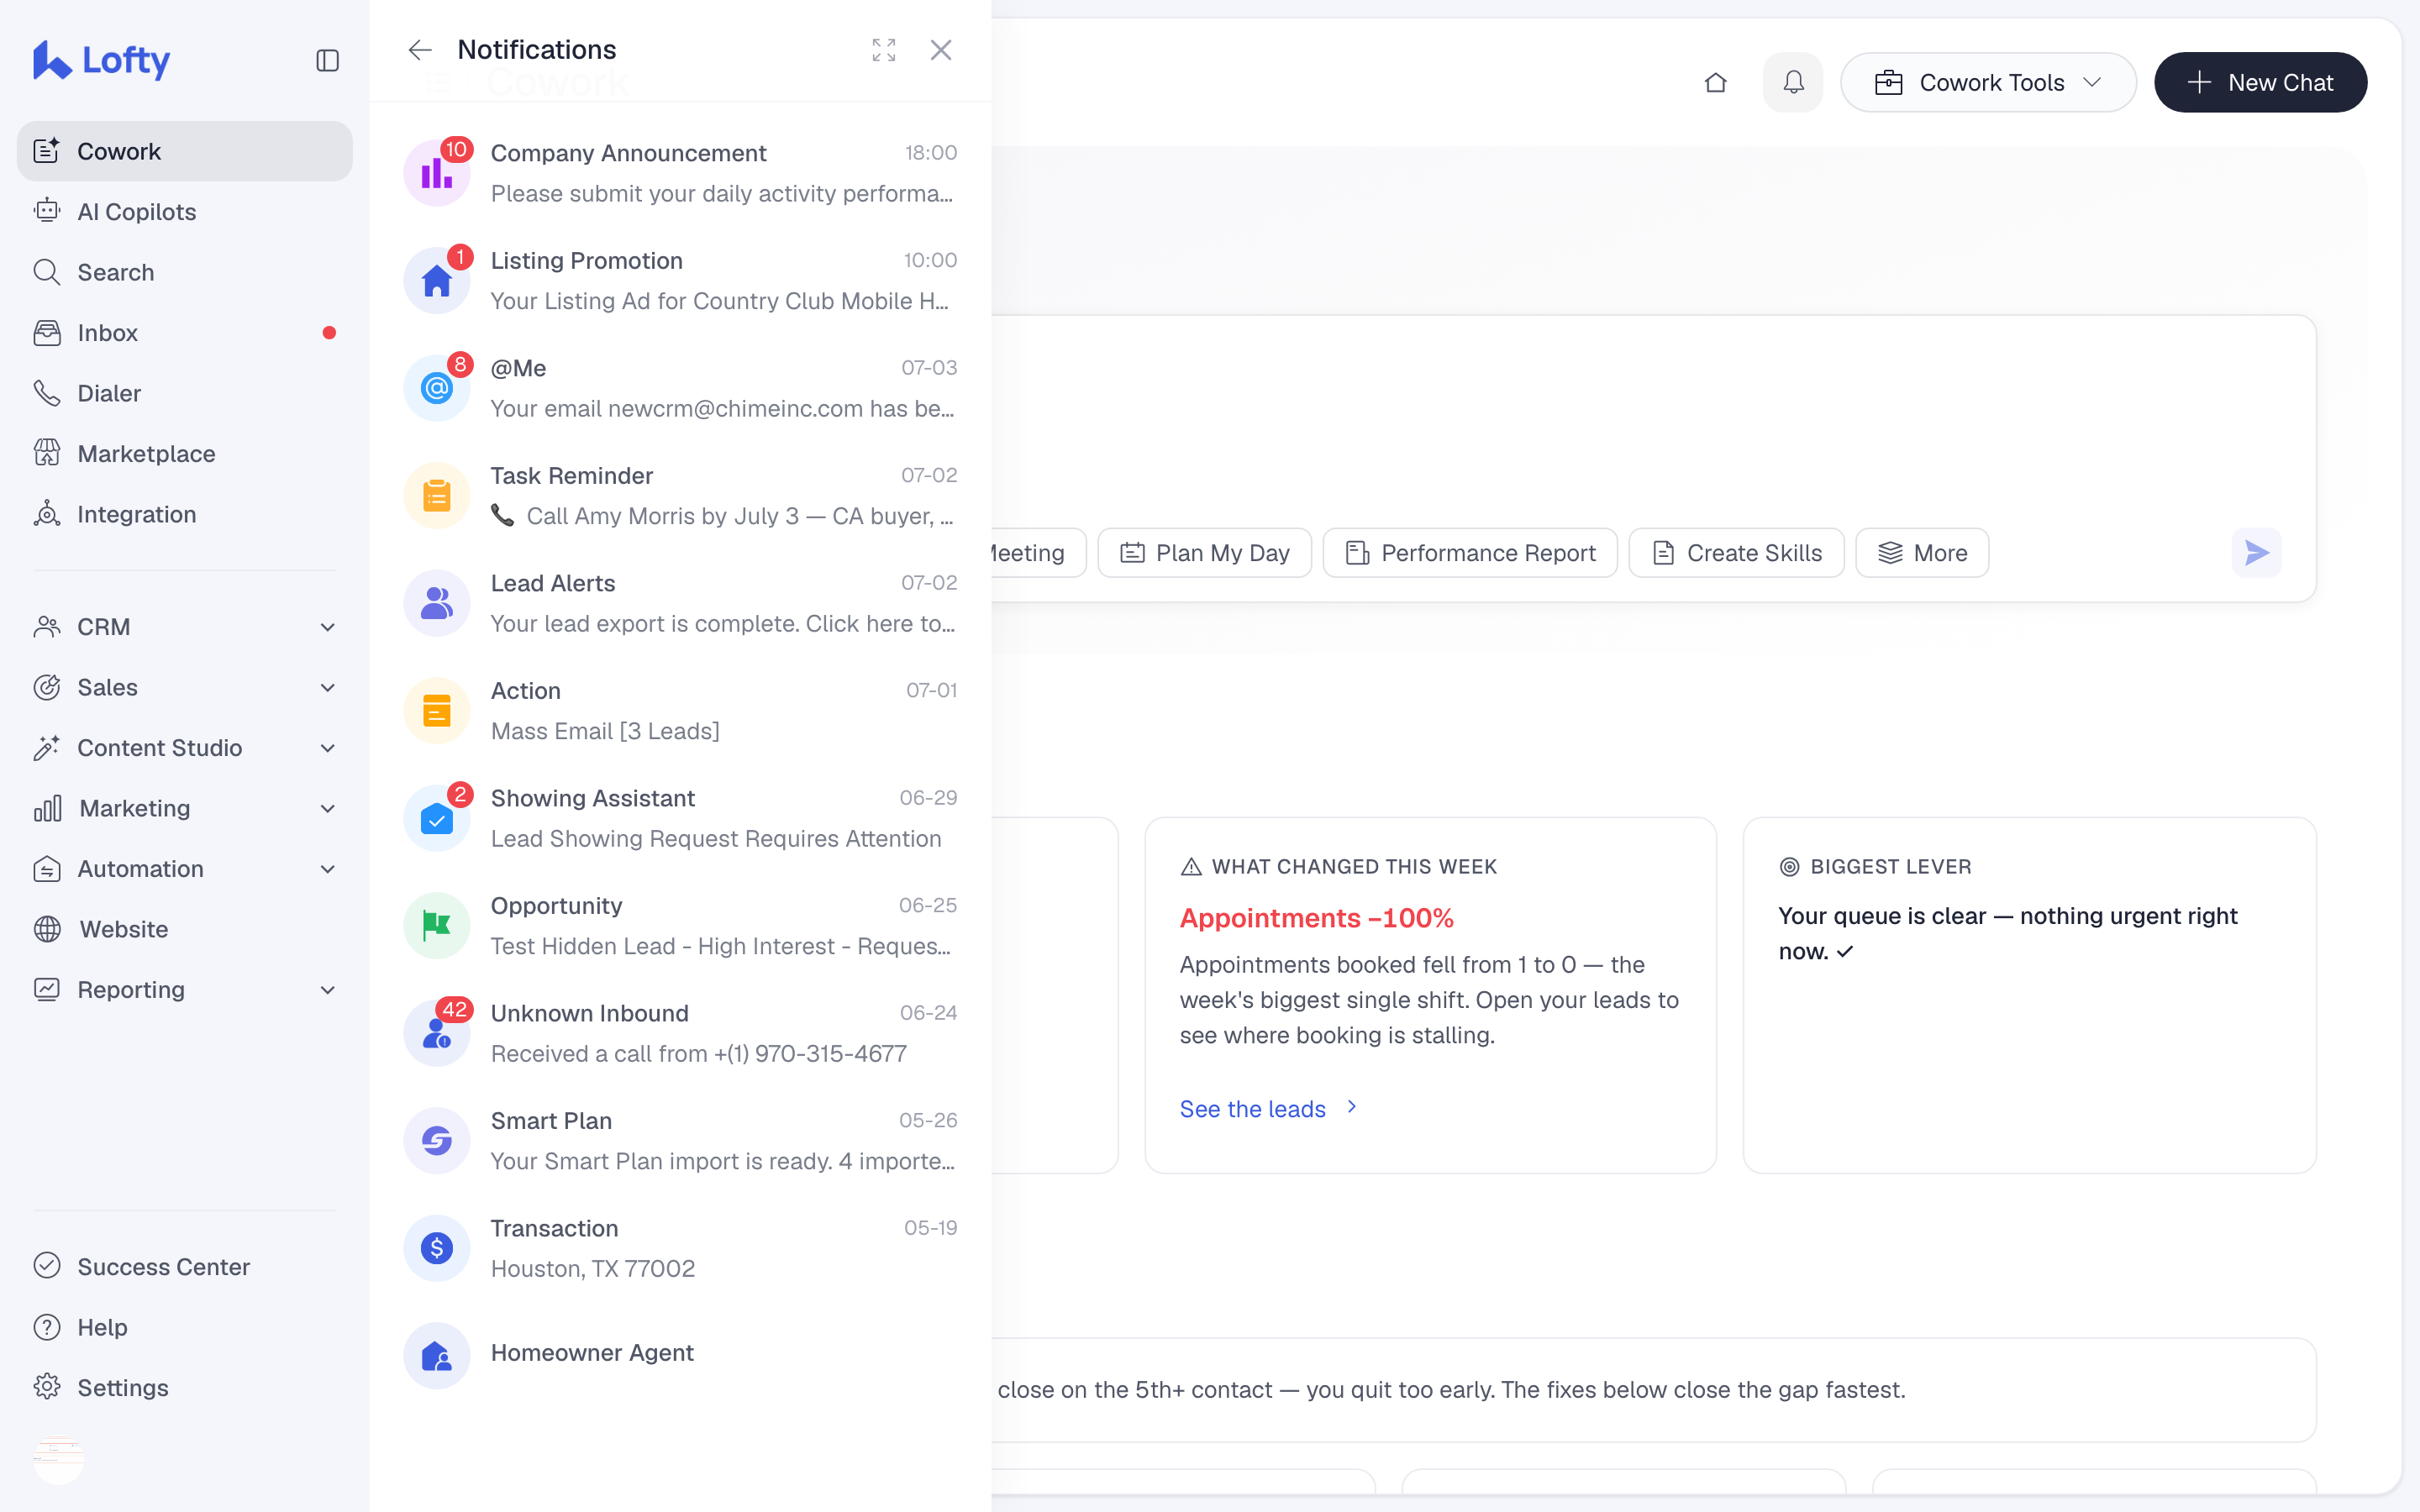Open Search in the sidebar
This screenshot has height=1512, width=2420.
[185, 272]
